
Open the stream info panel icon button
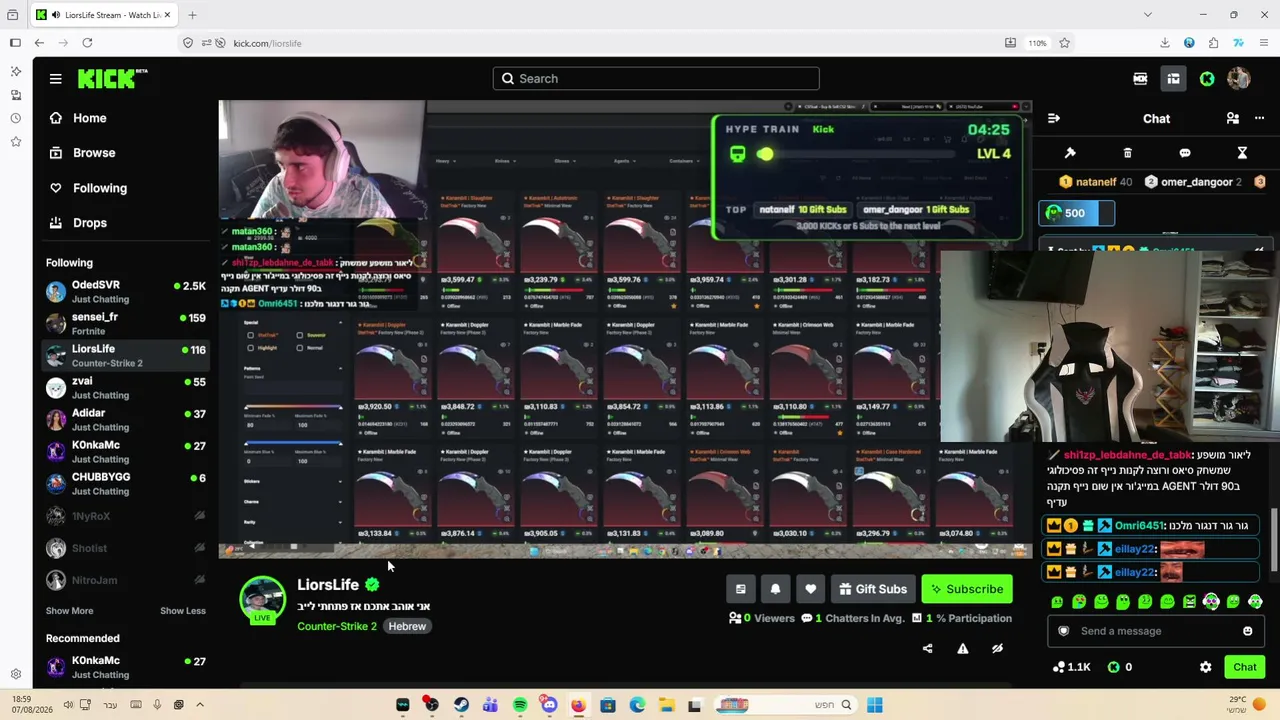click(740, 589)
